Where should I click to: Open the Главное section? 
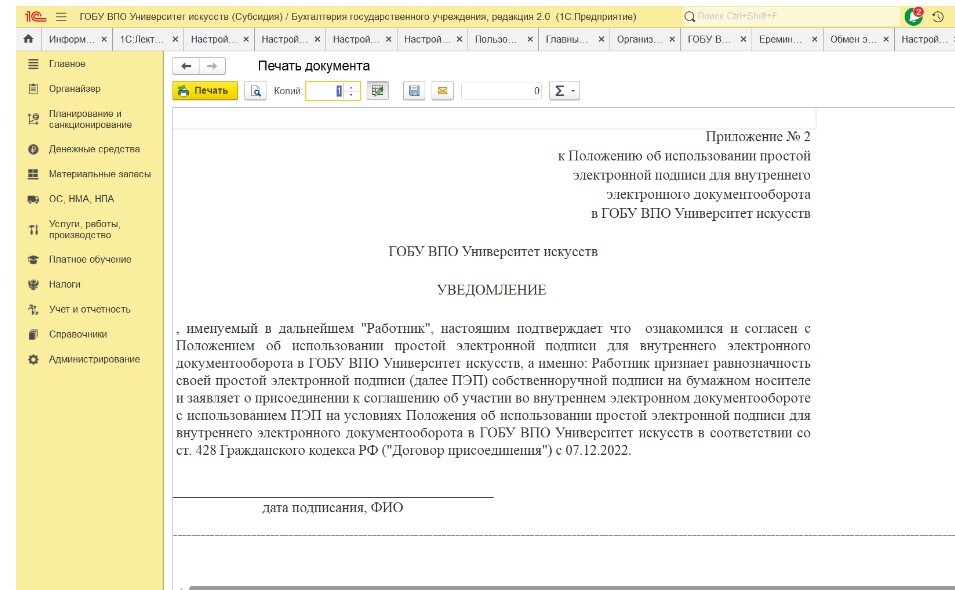pos(67,63)
